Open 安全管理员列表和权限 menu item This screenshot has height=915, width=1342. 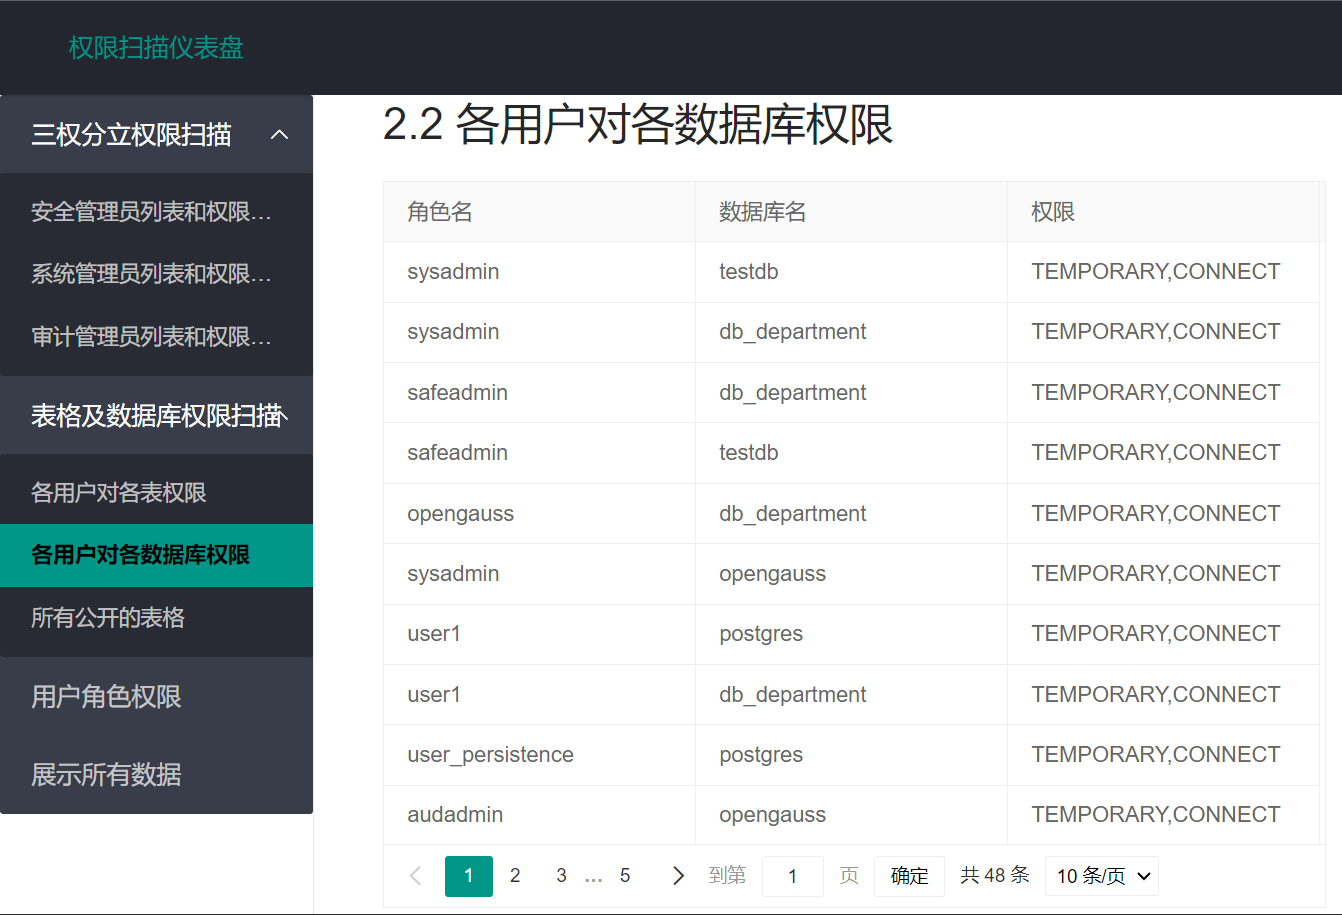tap(156, 212)
